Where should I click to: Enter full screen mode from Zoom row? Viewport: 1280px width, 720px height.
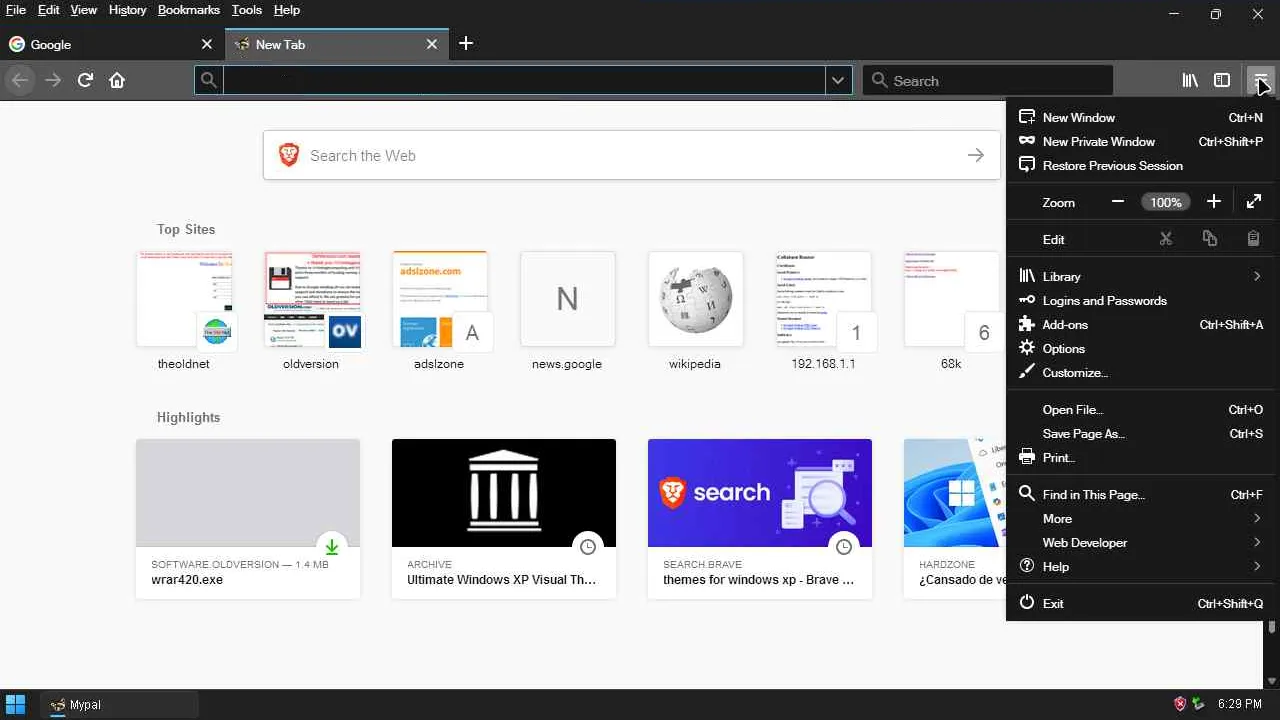click(1254, 202)
